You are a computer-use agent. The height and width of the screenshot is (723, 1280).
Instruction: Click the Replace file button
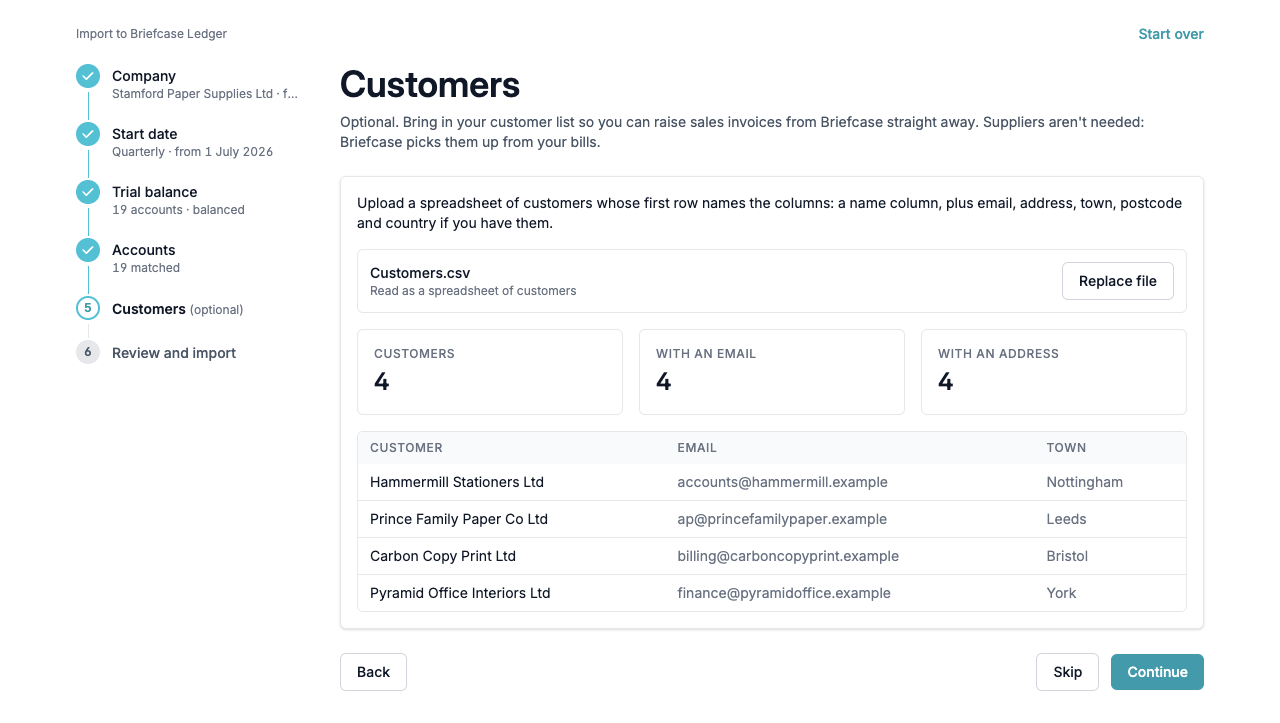[1118, 281]
